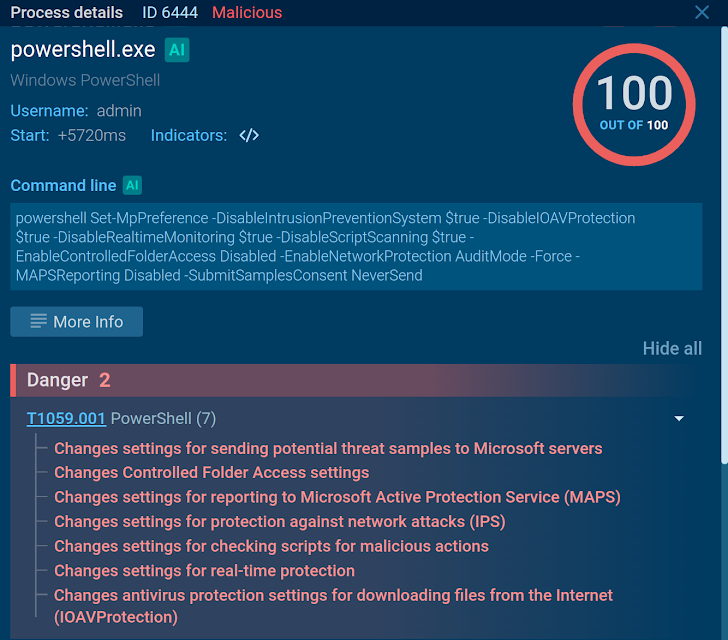
Task: Select the script checking settings entry
Action: [x=271, y=546]
